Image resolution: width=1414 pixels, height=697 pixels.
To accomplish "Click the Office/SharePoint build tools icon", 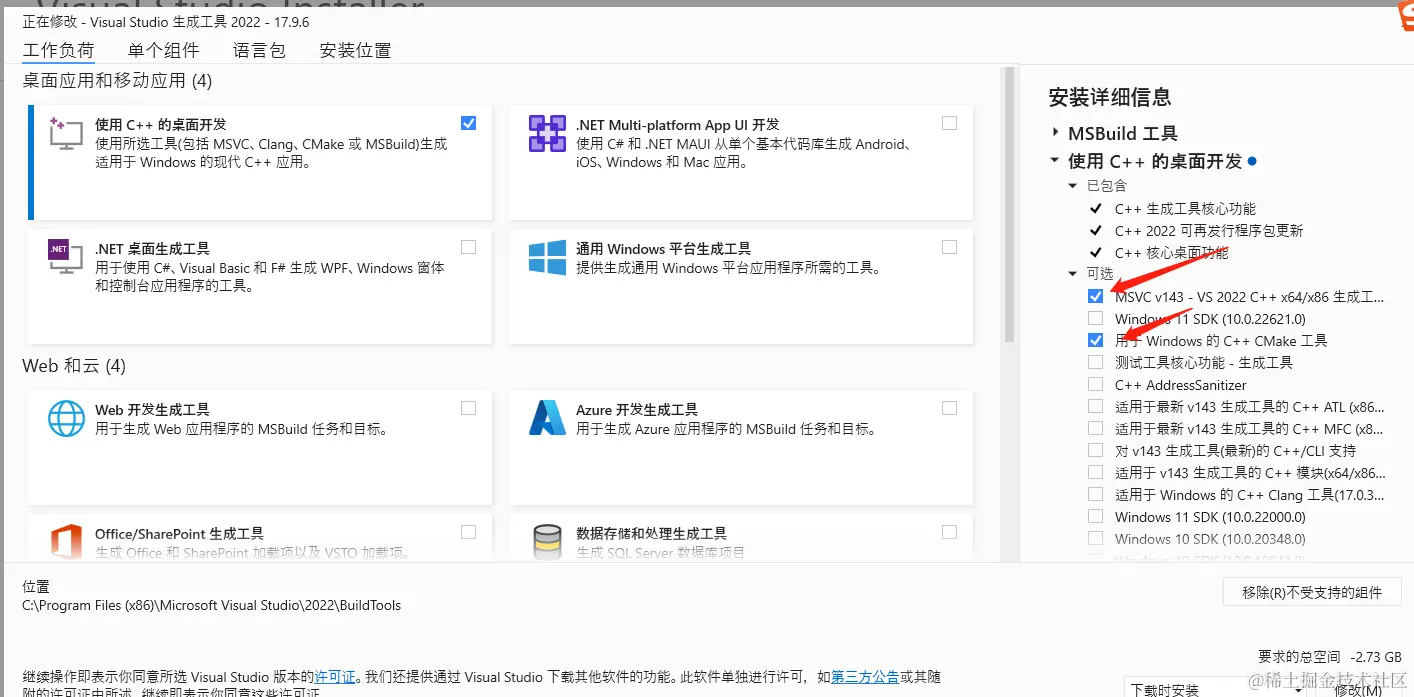I will pos(66,541).
